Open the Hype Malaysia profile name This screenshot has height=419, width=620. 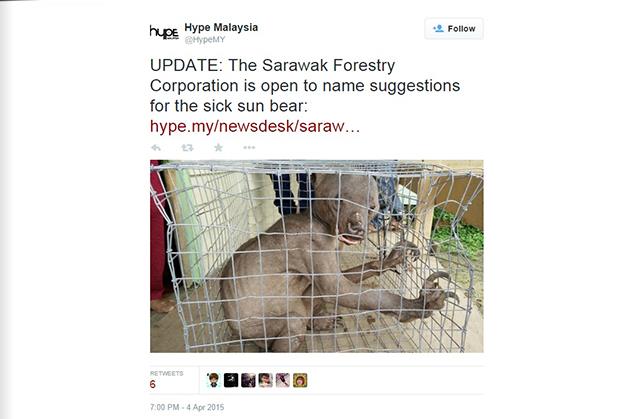coord(221,27)
